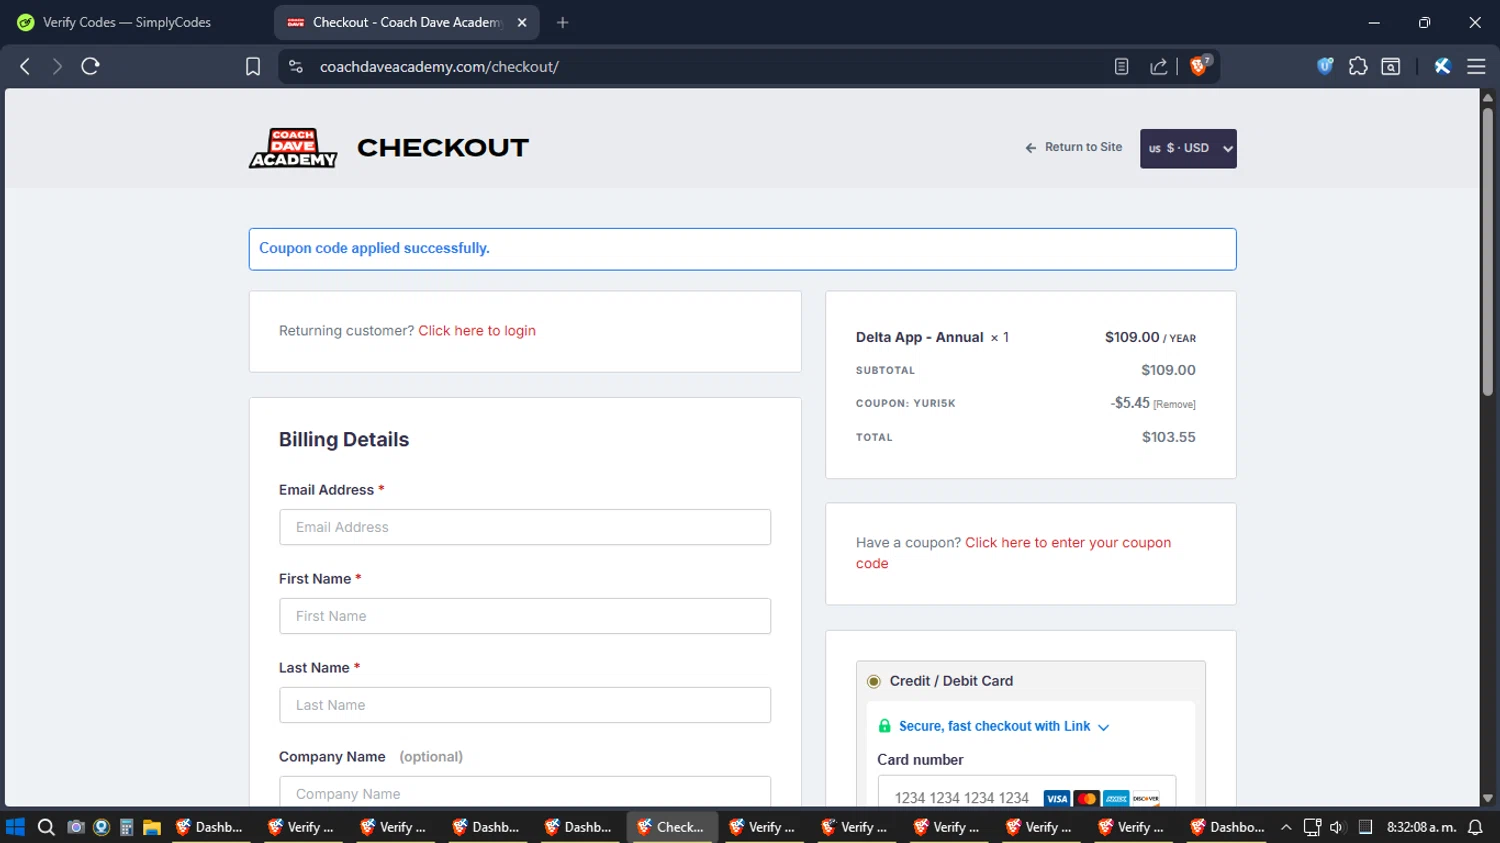Open reader mode for this page
1500x843 pixels.
point(1121,66)
